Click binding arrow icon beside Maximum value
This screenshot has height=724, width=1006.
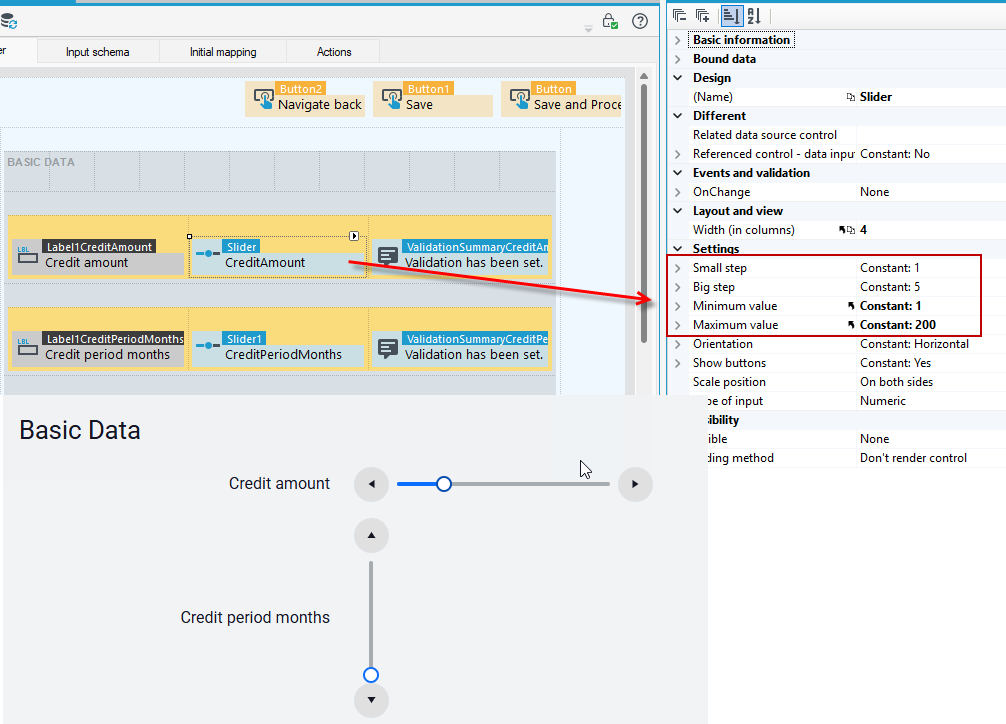(851, 325)
